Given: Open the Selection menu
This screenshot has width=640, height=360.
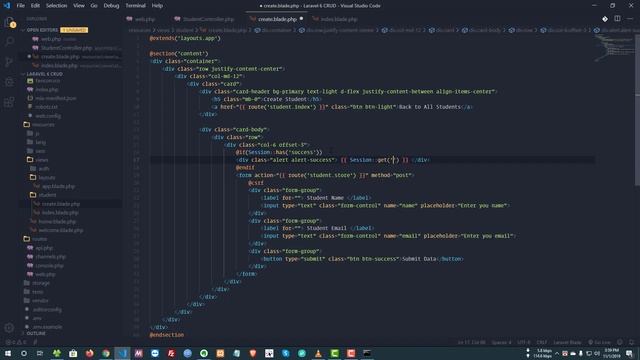Looking at the screenshot, I should (x=56, y=6).
